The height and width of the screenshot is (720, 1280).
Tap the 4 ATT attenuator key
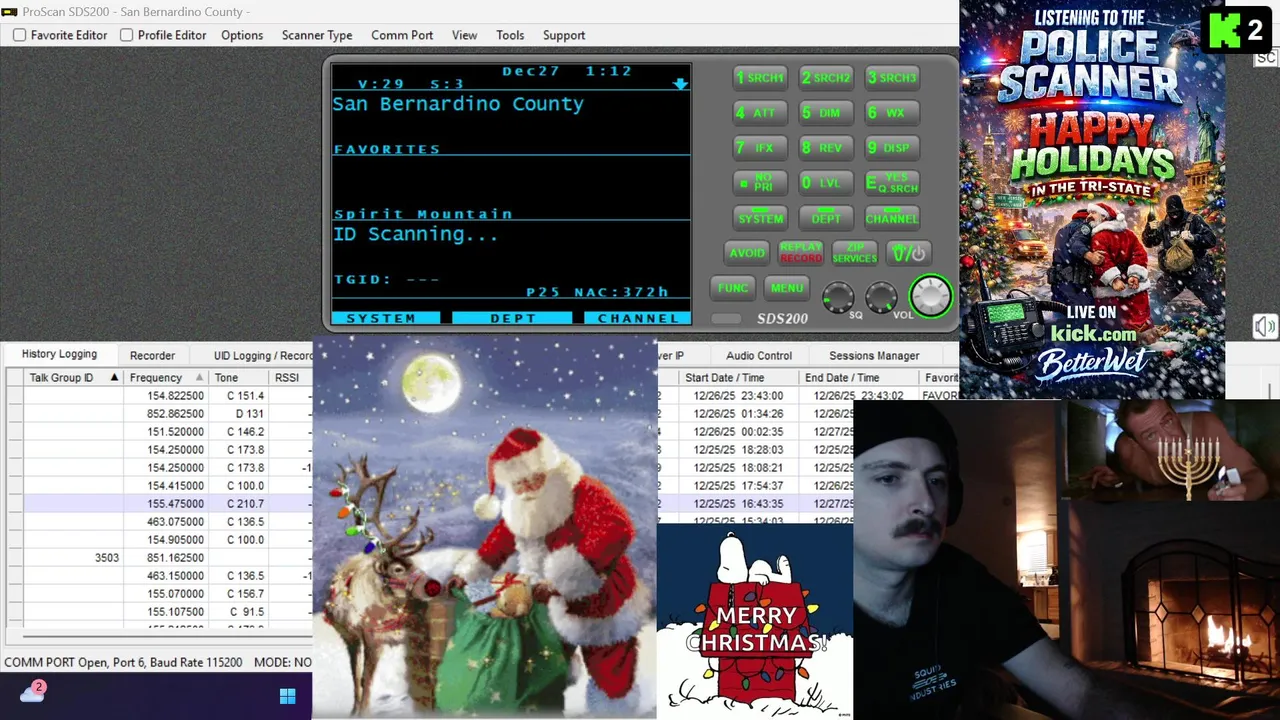pos(761,113)
